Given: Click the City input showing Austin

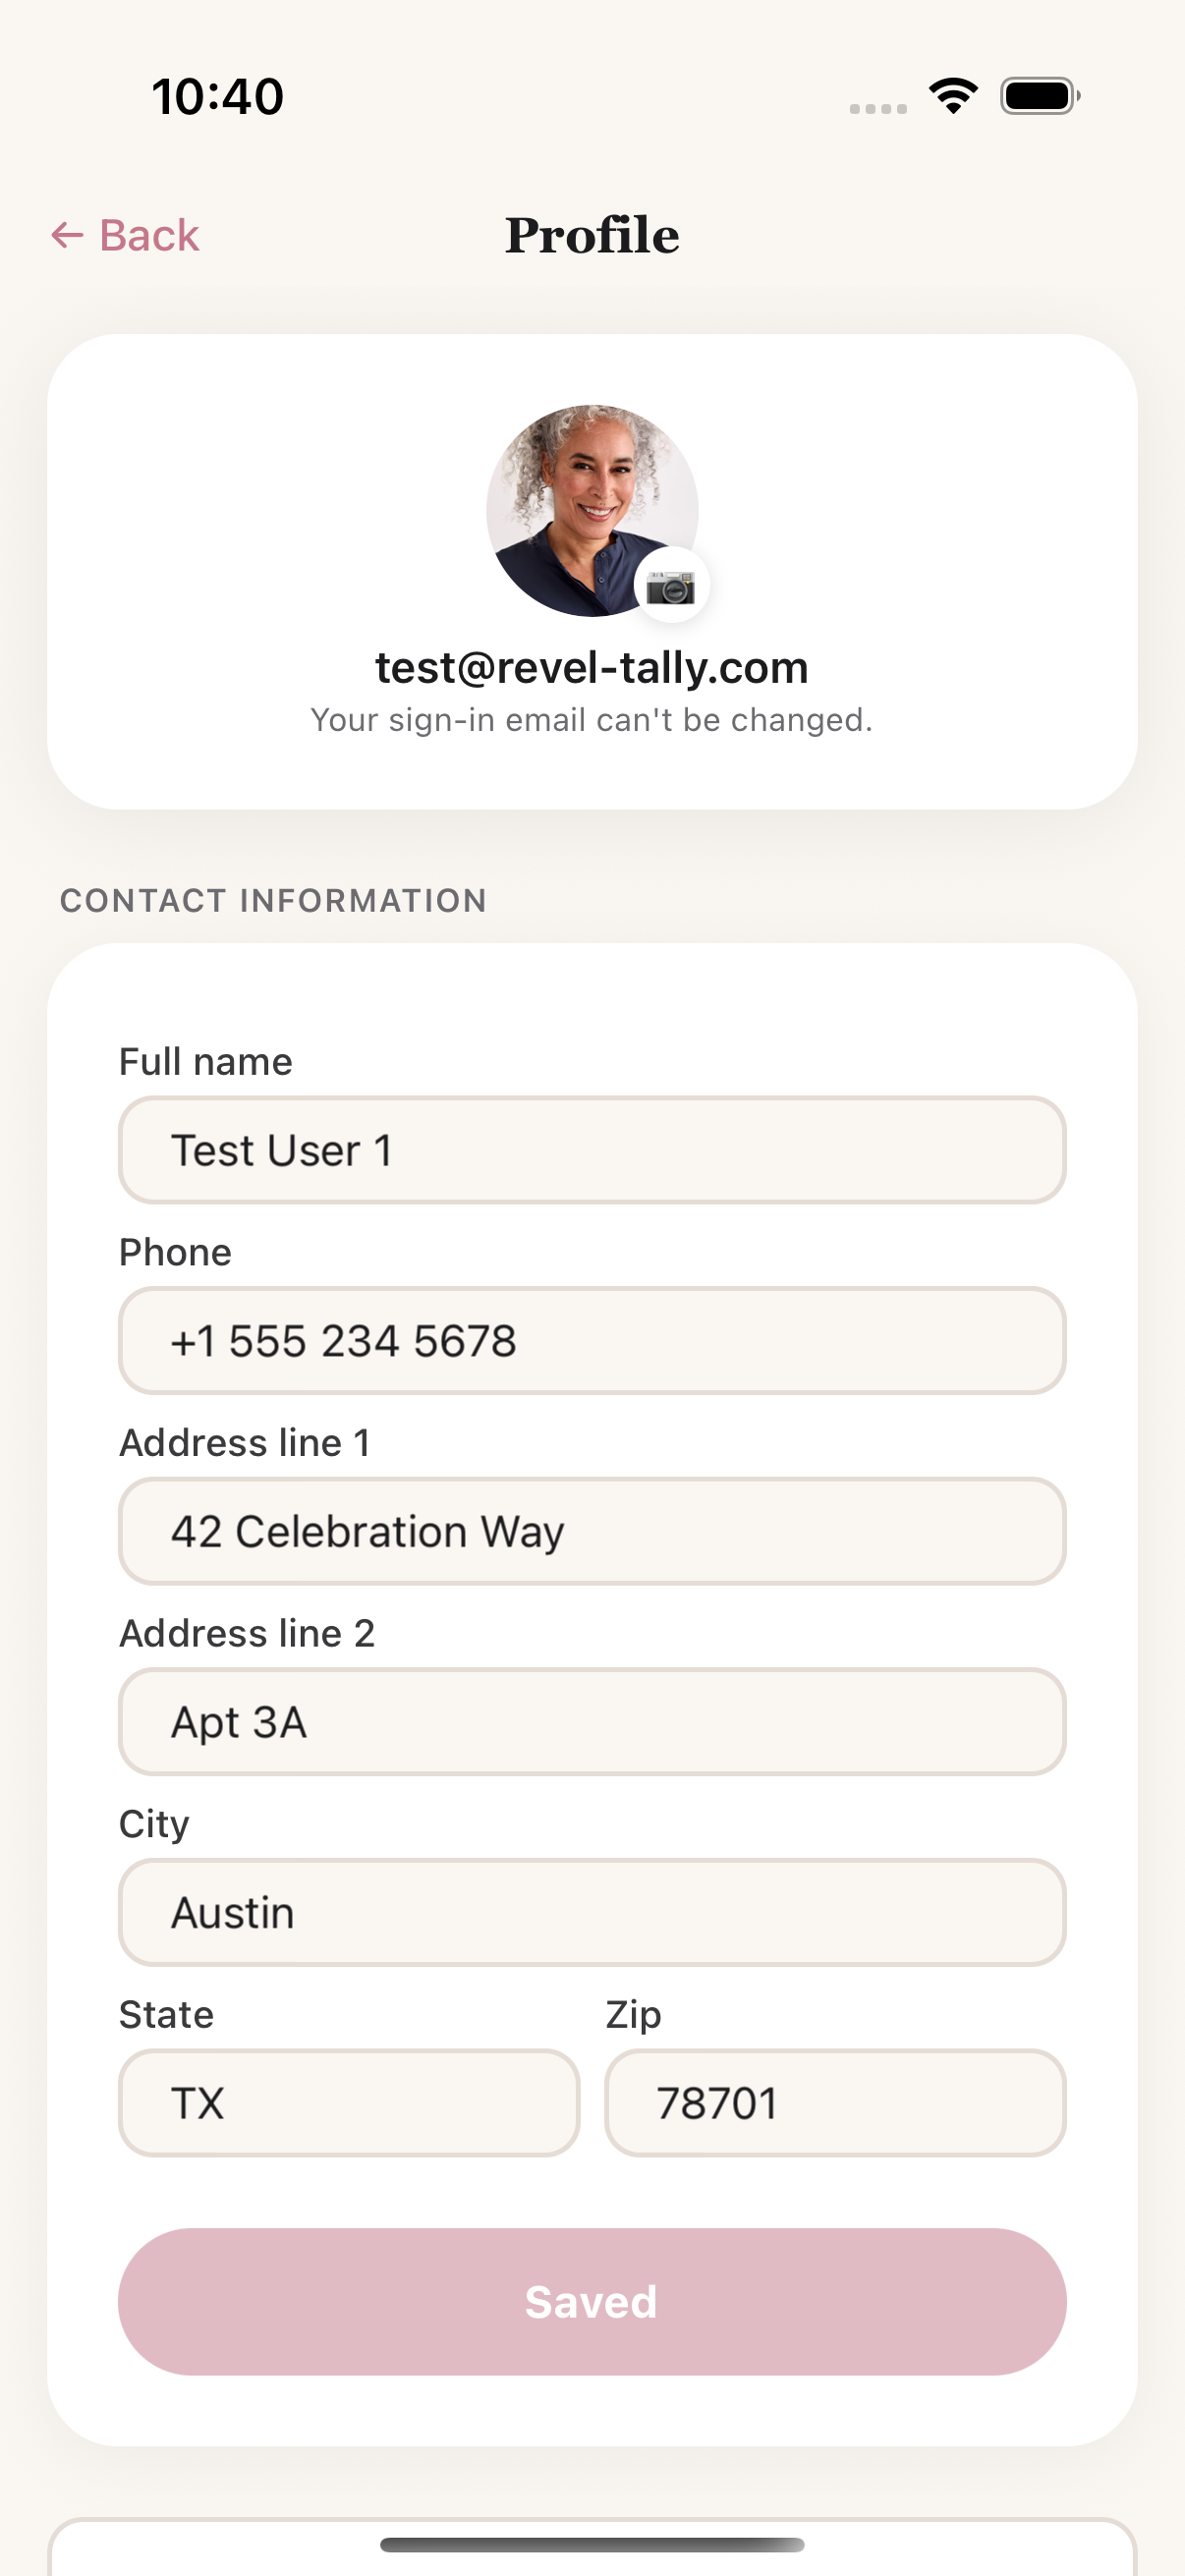Looking at the screenshot, I should pyautogui.click(x=592, y=1912).
